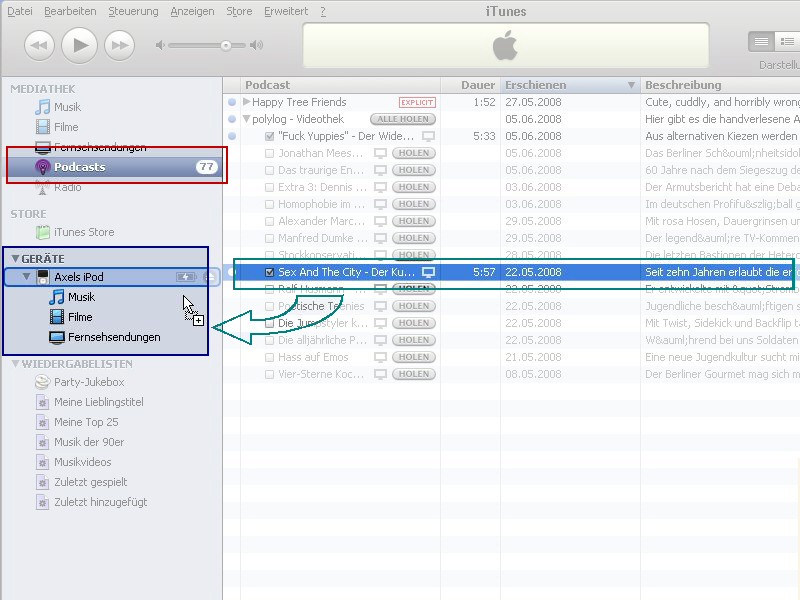Click the video icon of Vier-Sterne Koc…
The width and height of the screenshot is (800, 600).
tap(380, 374)
